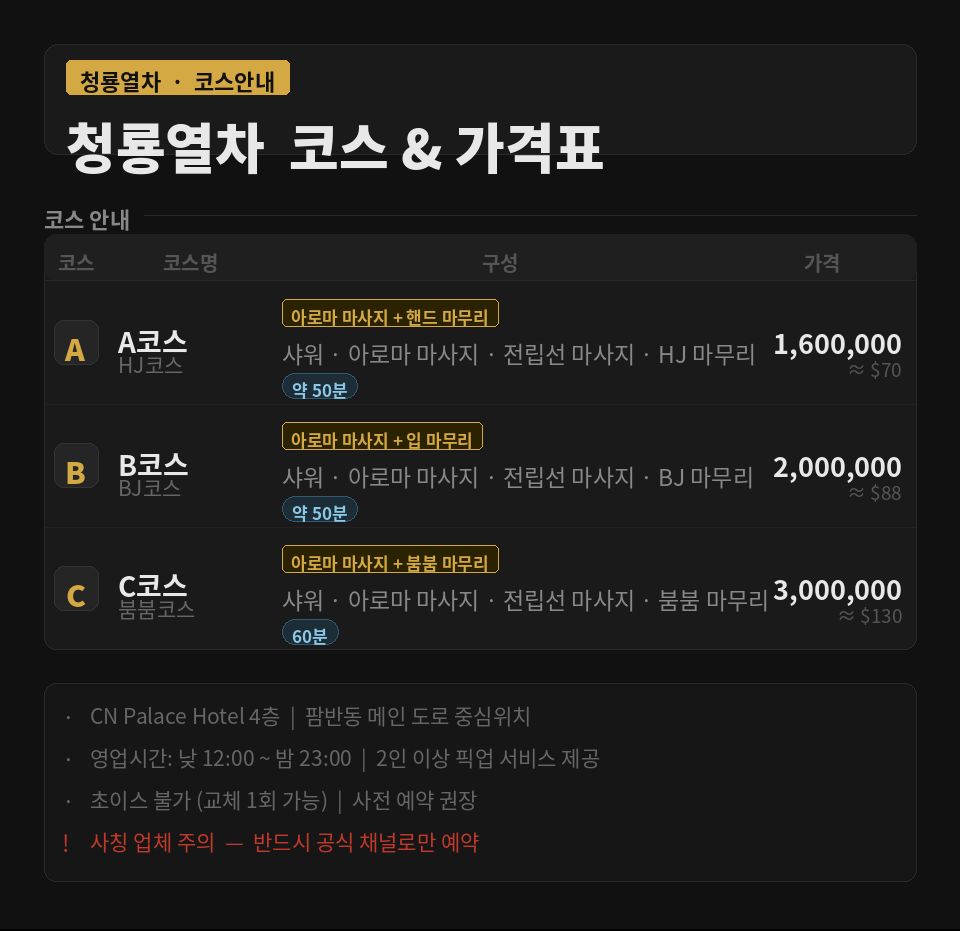
Task: Select the 아로마 마사지 + 붐붐 마무리 tag
Action: 390,560
